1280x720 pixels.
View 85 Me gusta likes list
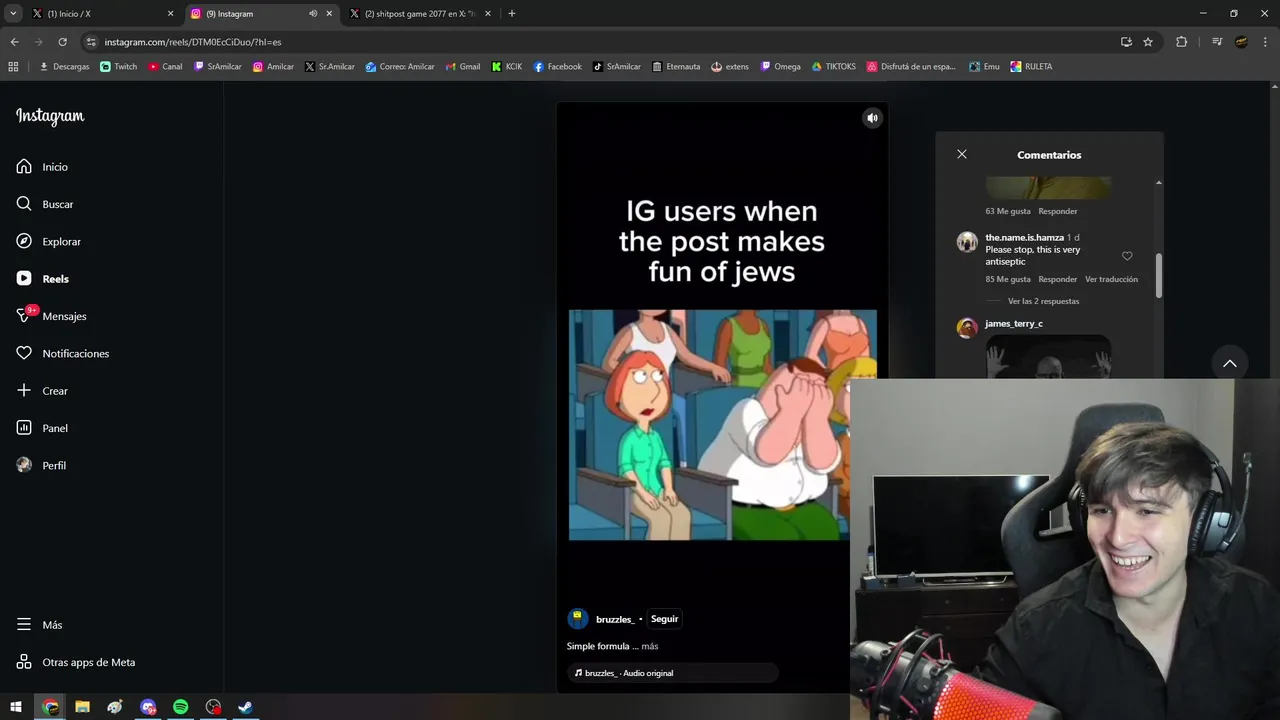click(x=1008, y=279)
